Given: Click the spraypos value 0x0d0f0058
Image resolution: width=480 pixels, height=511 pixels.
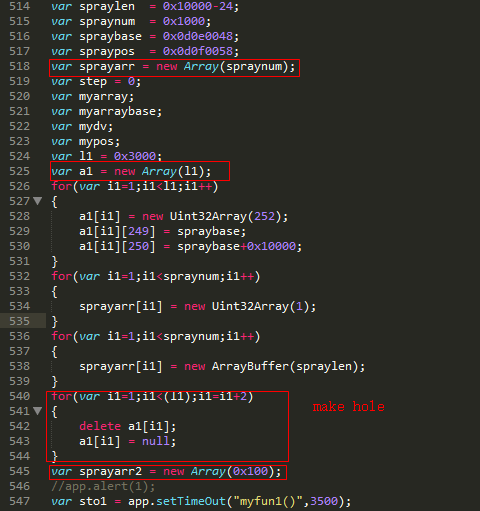Looking at the screenshot, I should coord(198,51).
